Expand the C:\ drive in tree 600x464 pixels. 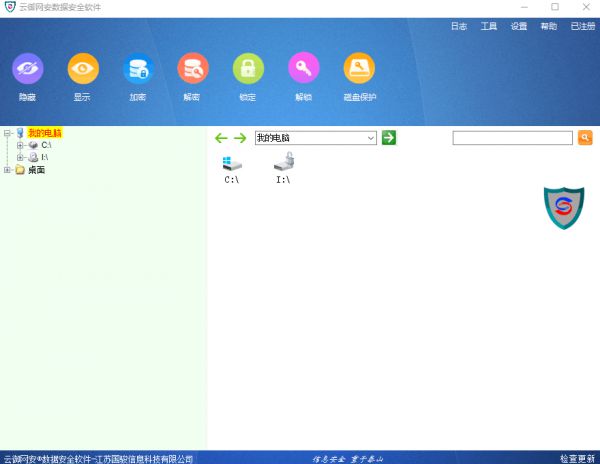20,145
